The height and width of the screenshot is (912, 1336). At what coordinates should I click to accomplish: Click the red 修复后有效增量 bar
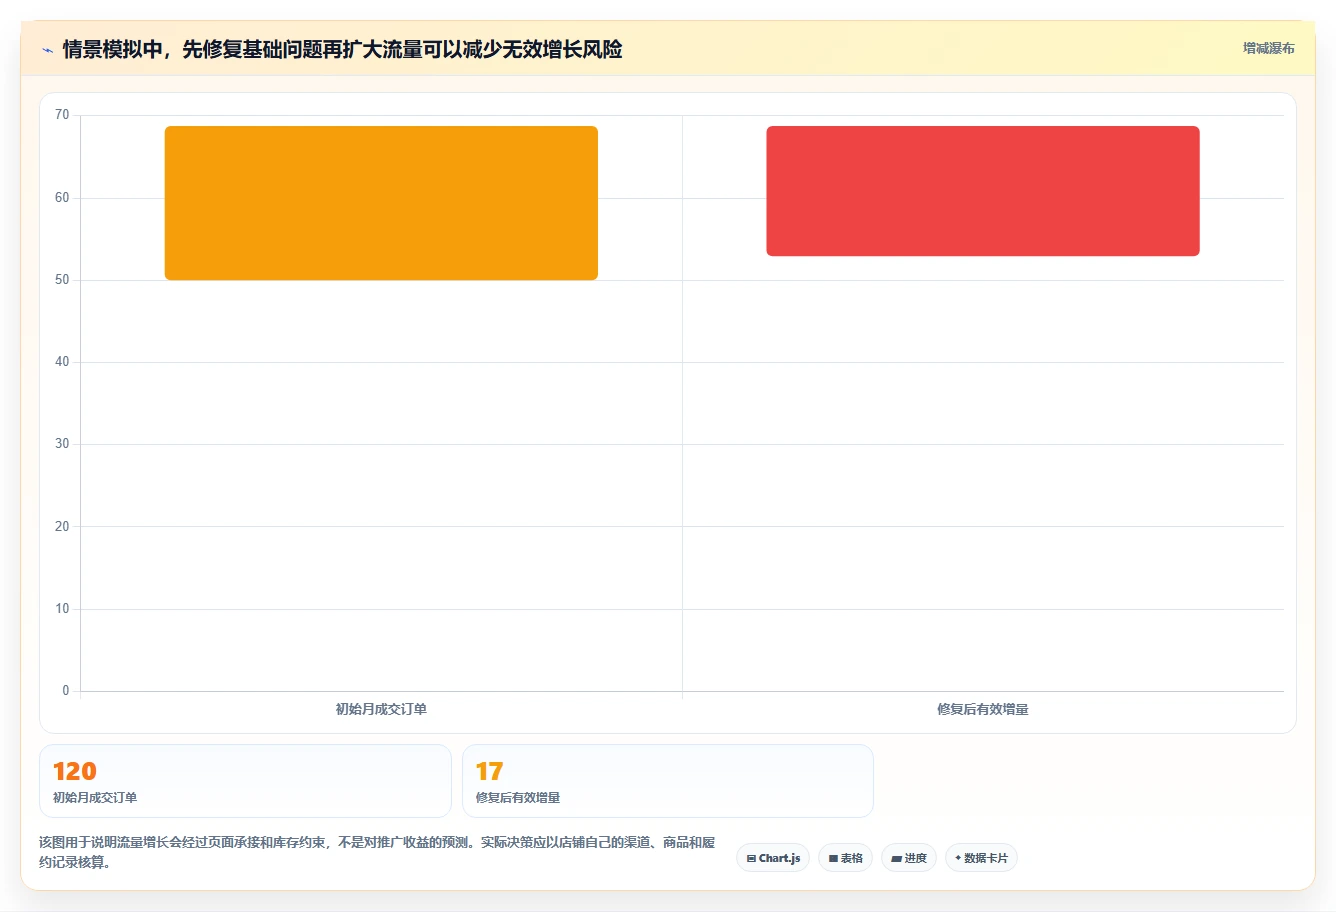tap(983, 191)
